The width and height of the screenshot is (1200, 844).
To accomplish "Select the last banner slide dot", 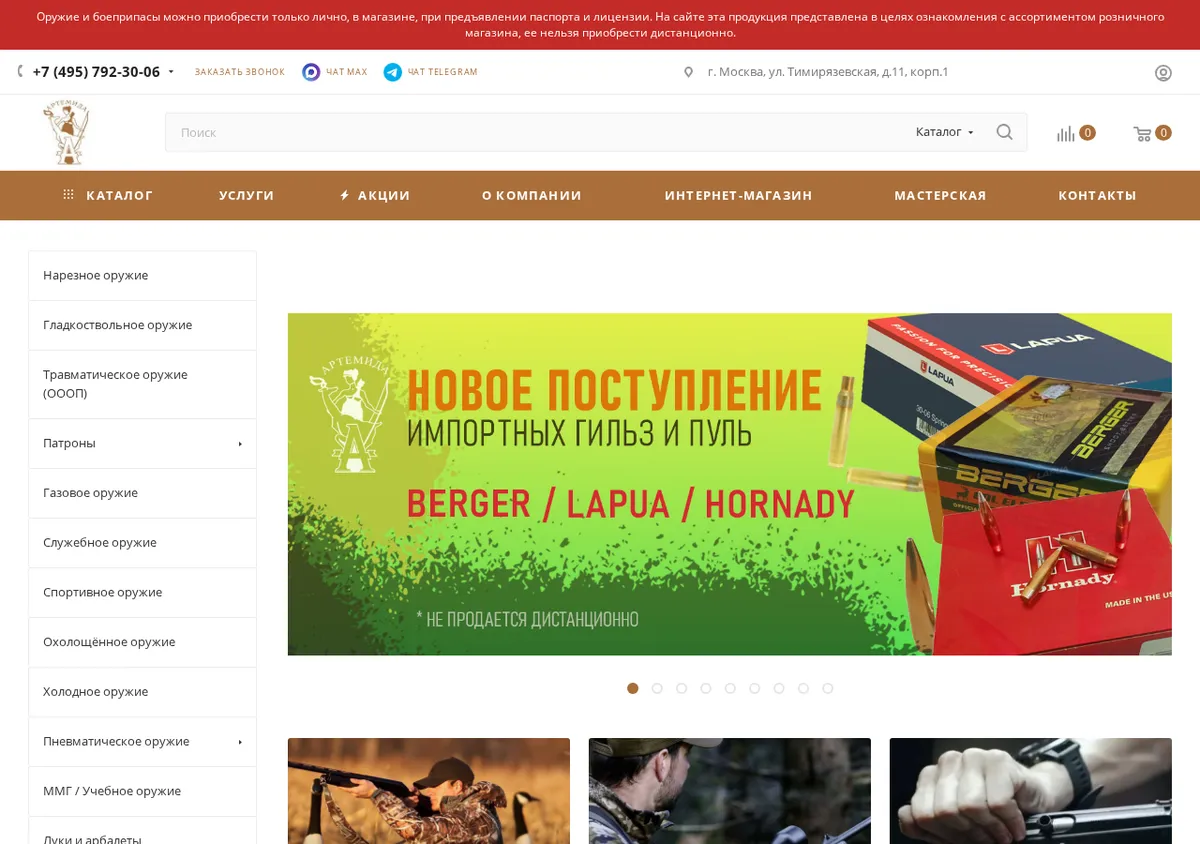I will click(x=828, y=688).
